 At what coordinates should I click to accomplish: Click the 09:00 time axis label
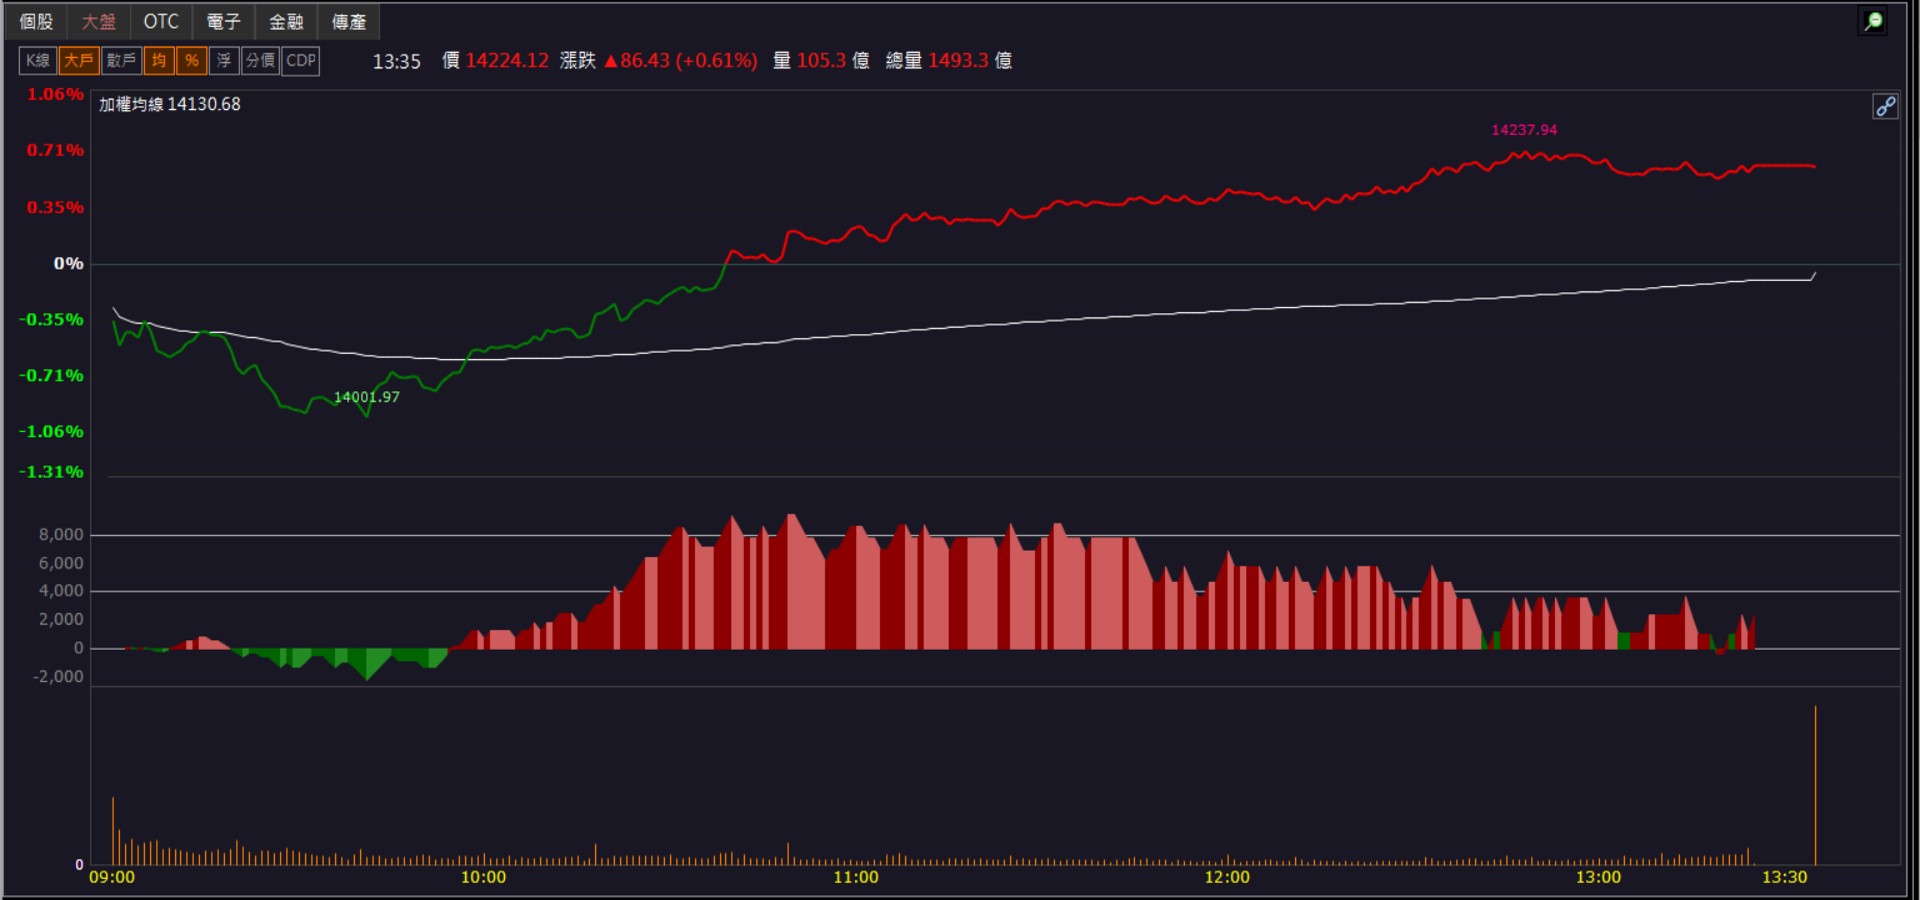[x=112, y=877]
